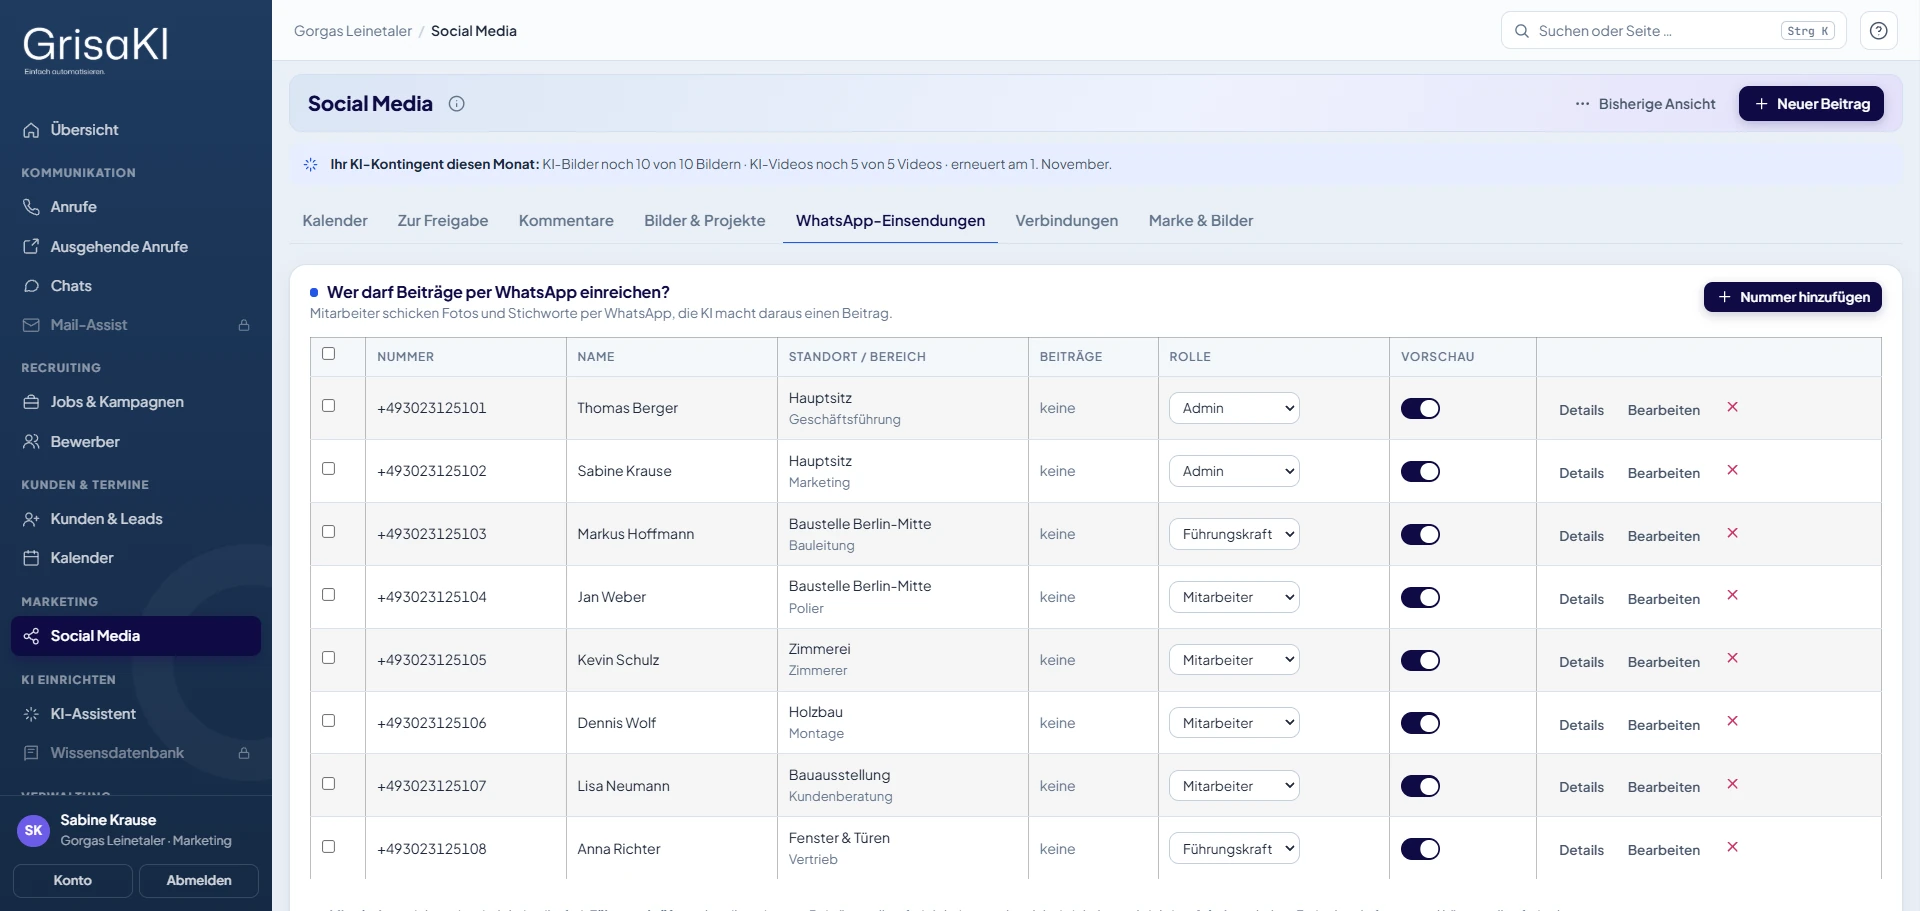This screenshot has width=1920, height=911.
Task: Check the box next to Anna Richter
Action: click(328, 847)
